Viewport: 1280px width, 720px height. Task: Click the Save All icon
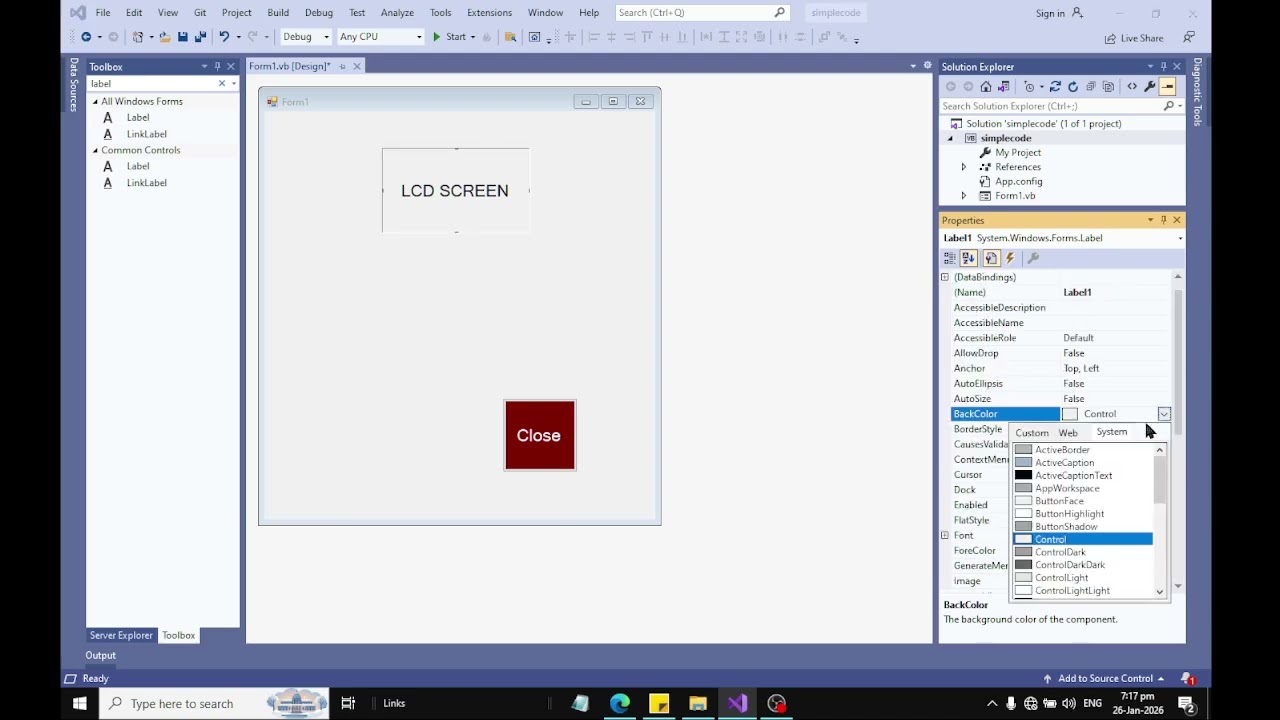[200, 37]
